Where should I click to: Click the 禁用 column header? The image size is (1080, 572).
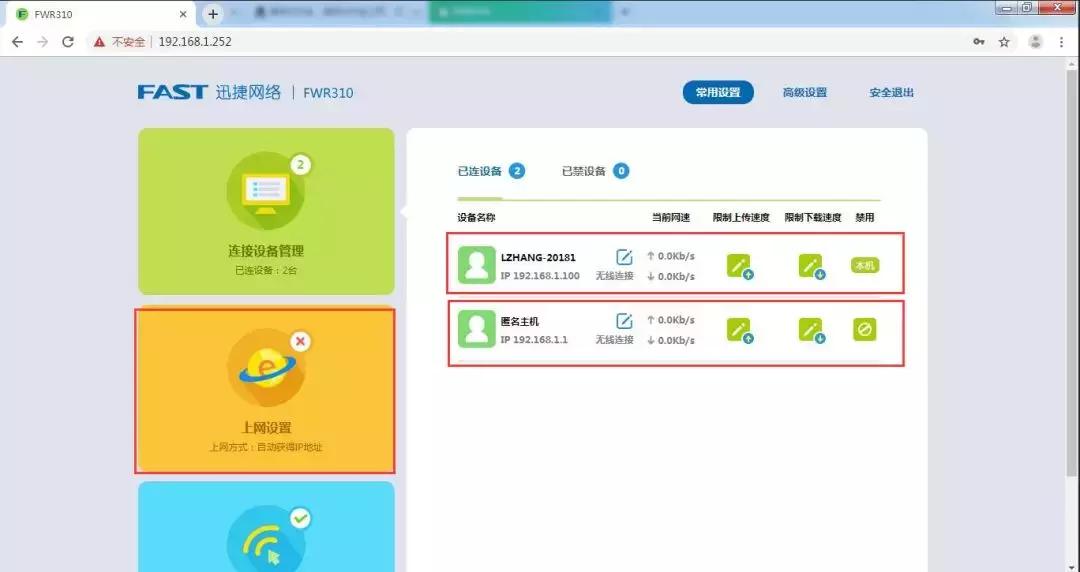click(865, 218)
